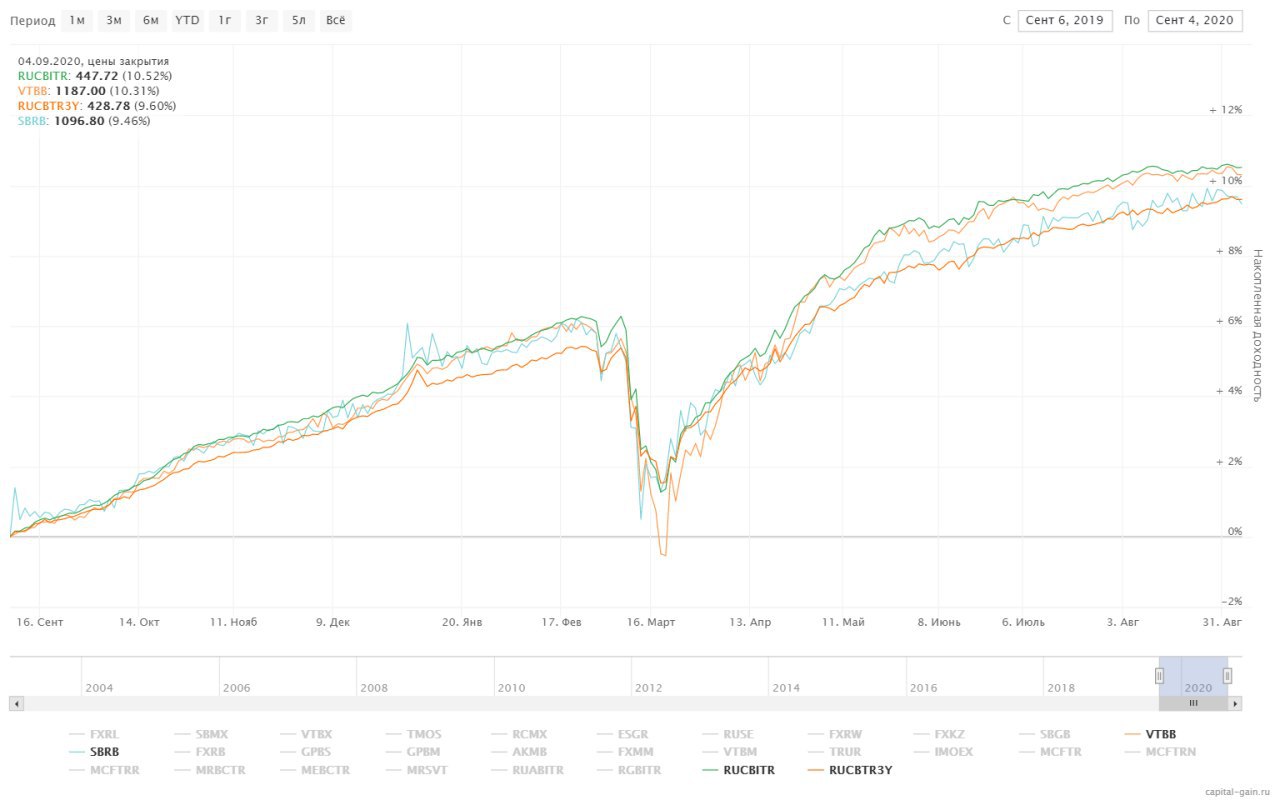The height and width of the screenshot is (800, 1280).
Task: Select the 1м period button
Action: 77,20
